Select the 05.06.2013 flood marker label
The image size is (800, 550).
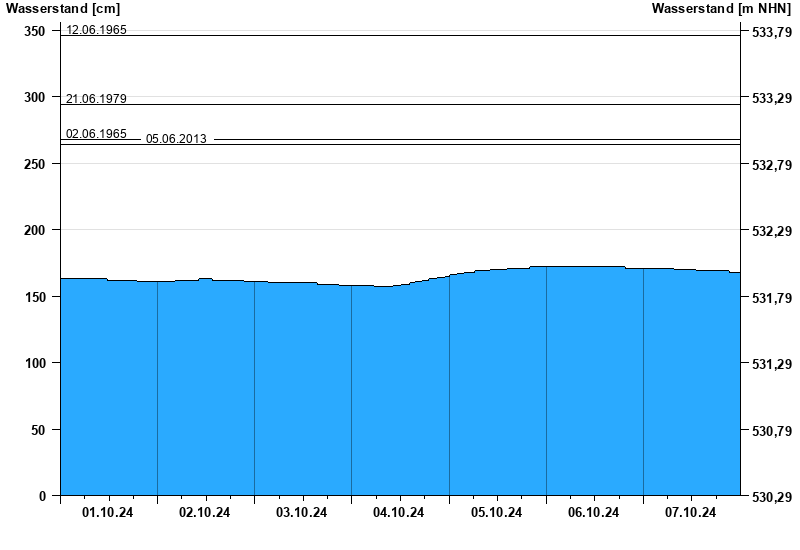[x=176, y=139]
